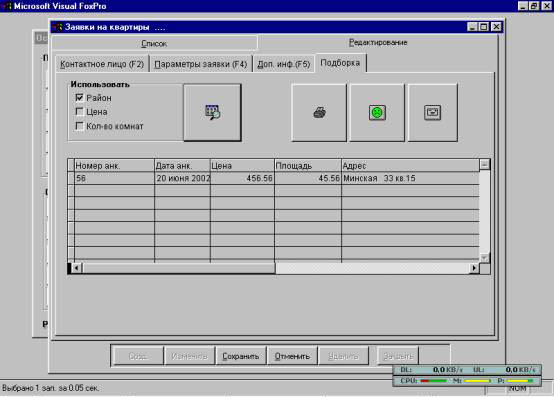Enable the Цена checkbox

(x=79, y=112)
